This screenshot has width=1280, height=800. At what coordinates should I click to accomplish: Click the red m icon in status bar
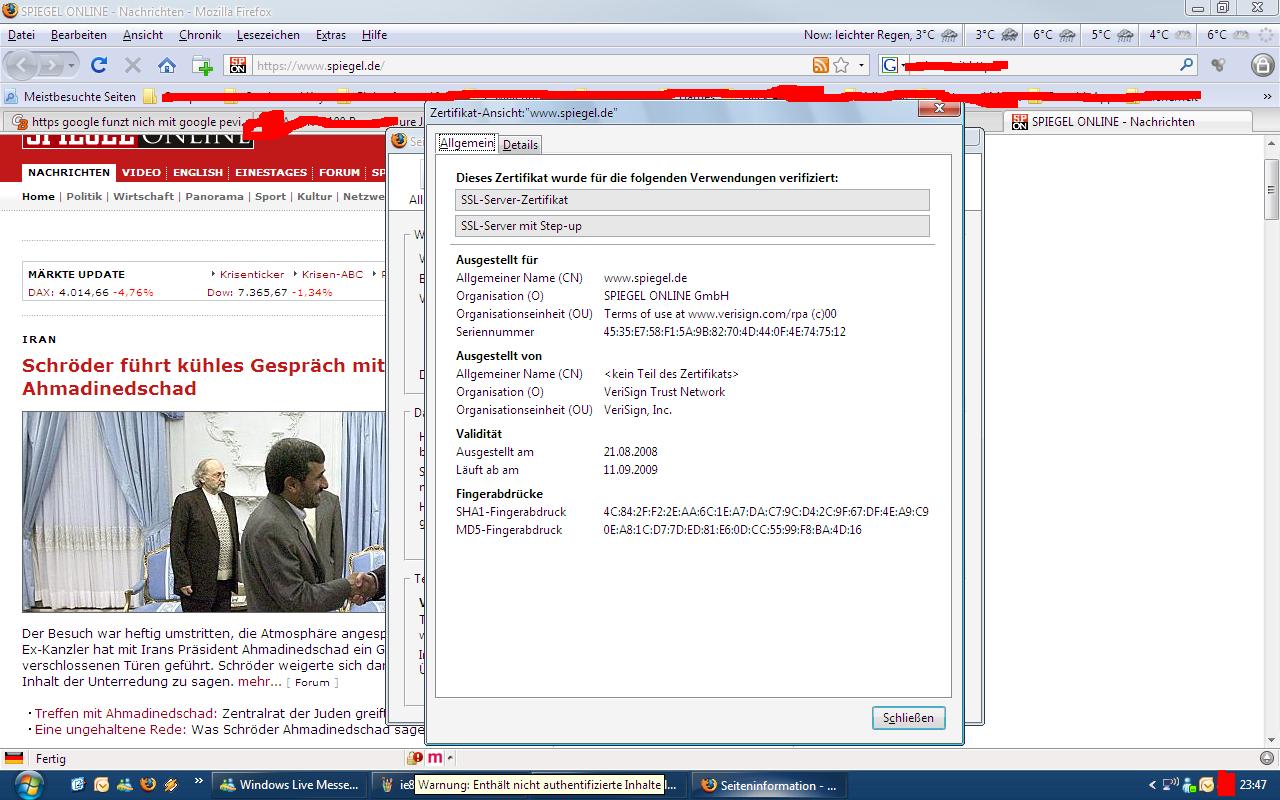[x=435, y=759]
